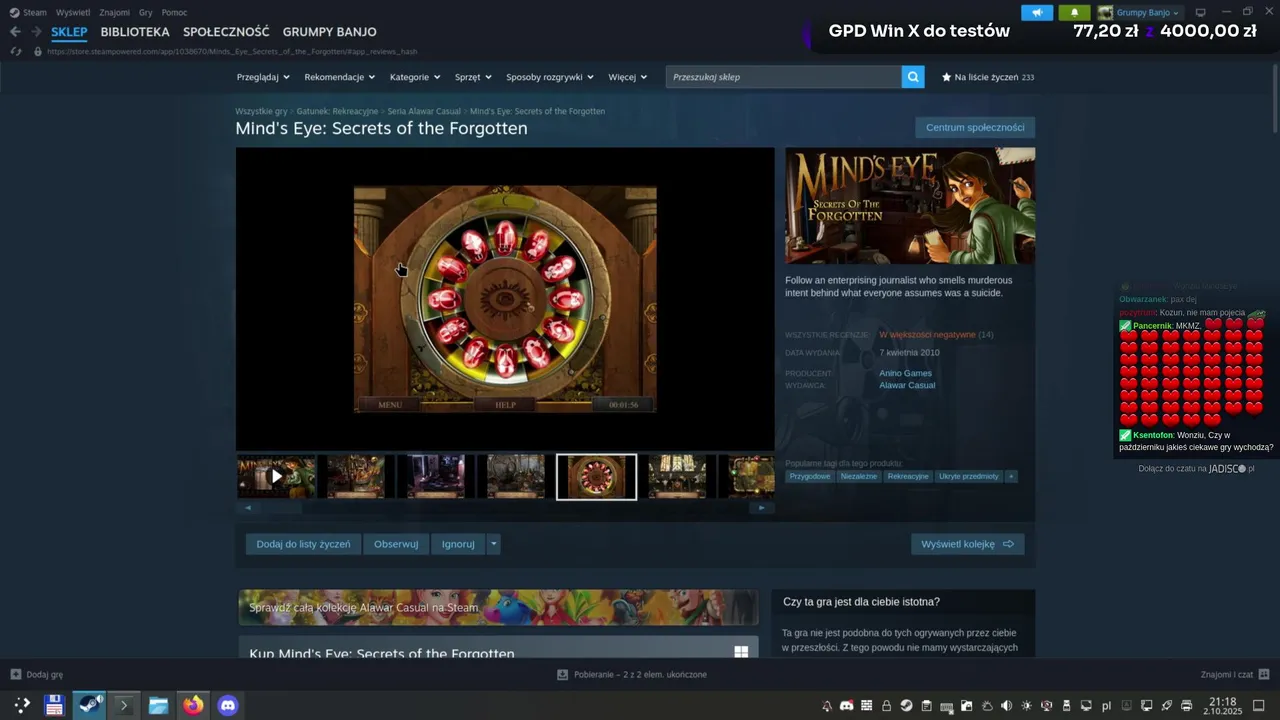Viewport: 1280px width, 720px height.
Task: Expand the Rekomendacje dropdown
Action: pos(340,77)
